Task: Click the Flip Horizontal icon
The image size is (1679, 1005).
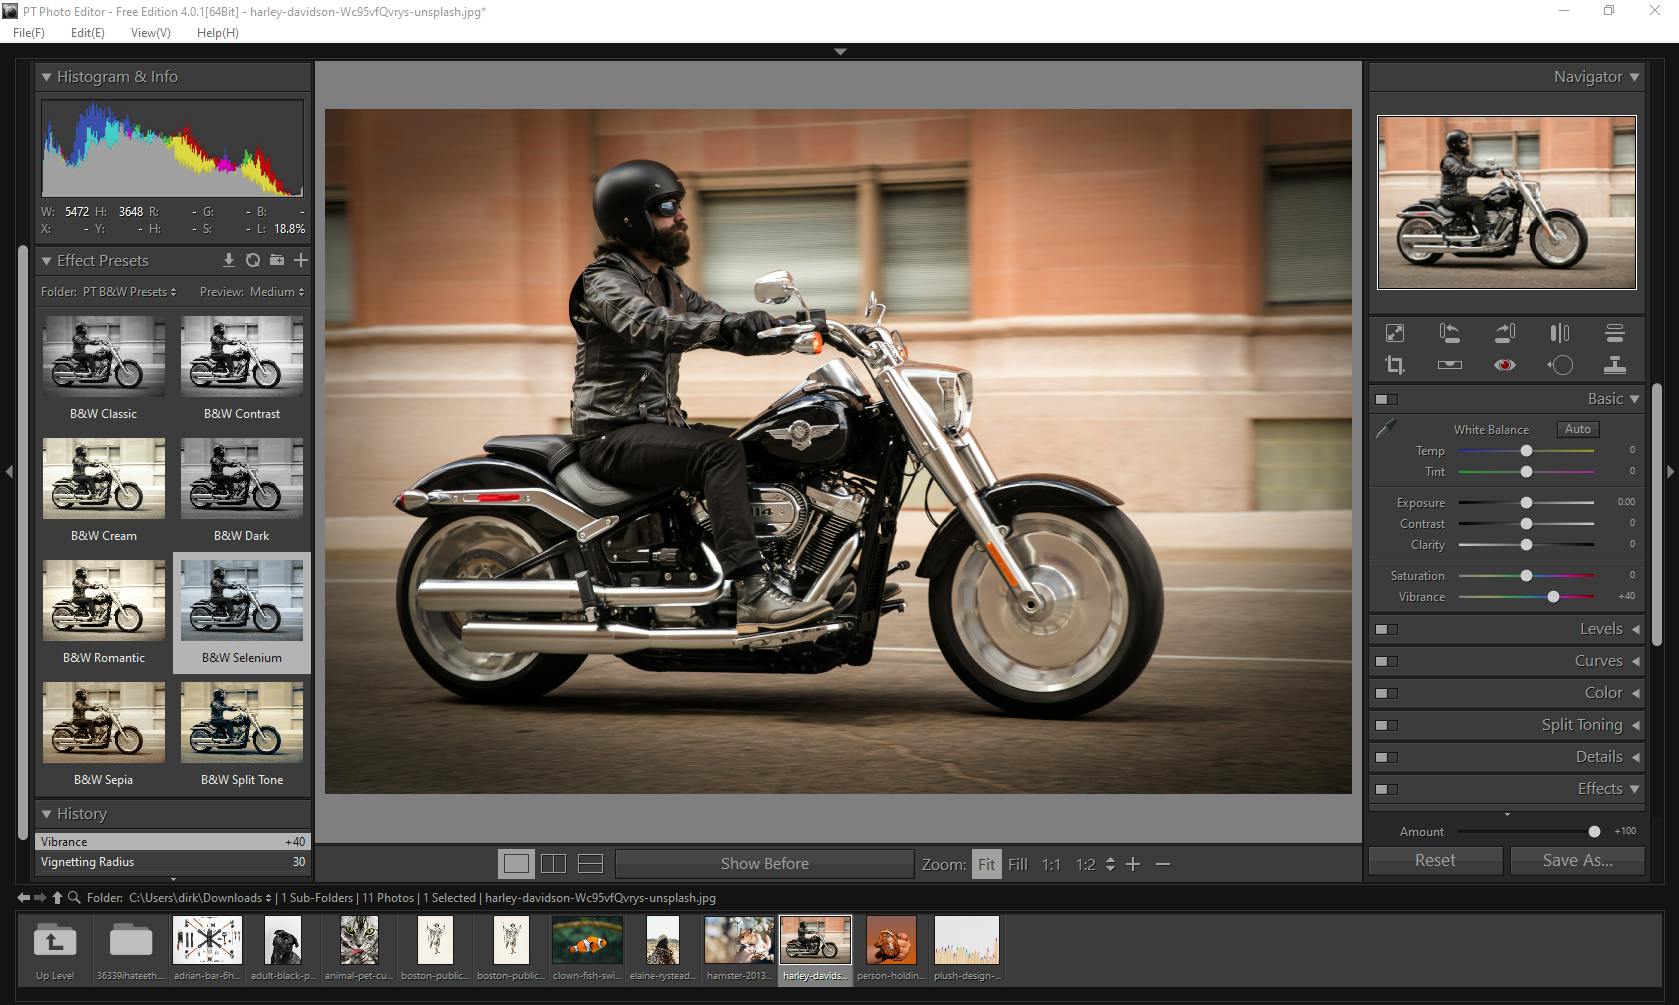Action: coord(1559,333)
